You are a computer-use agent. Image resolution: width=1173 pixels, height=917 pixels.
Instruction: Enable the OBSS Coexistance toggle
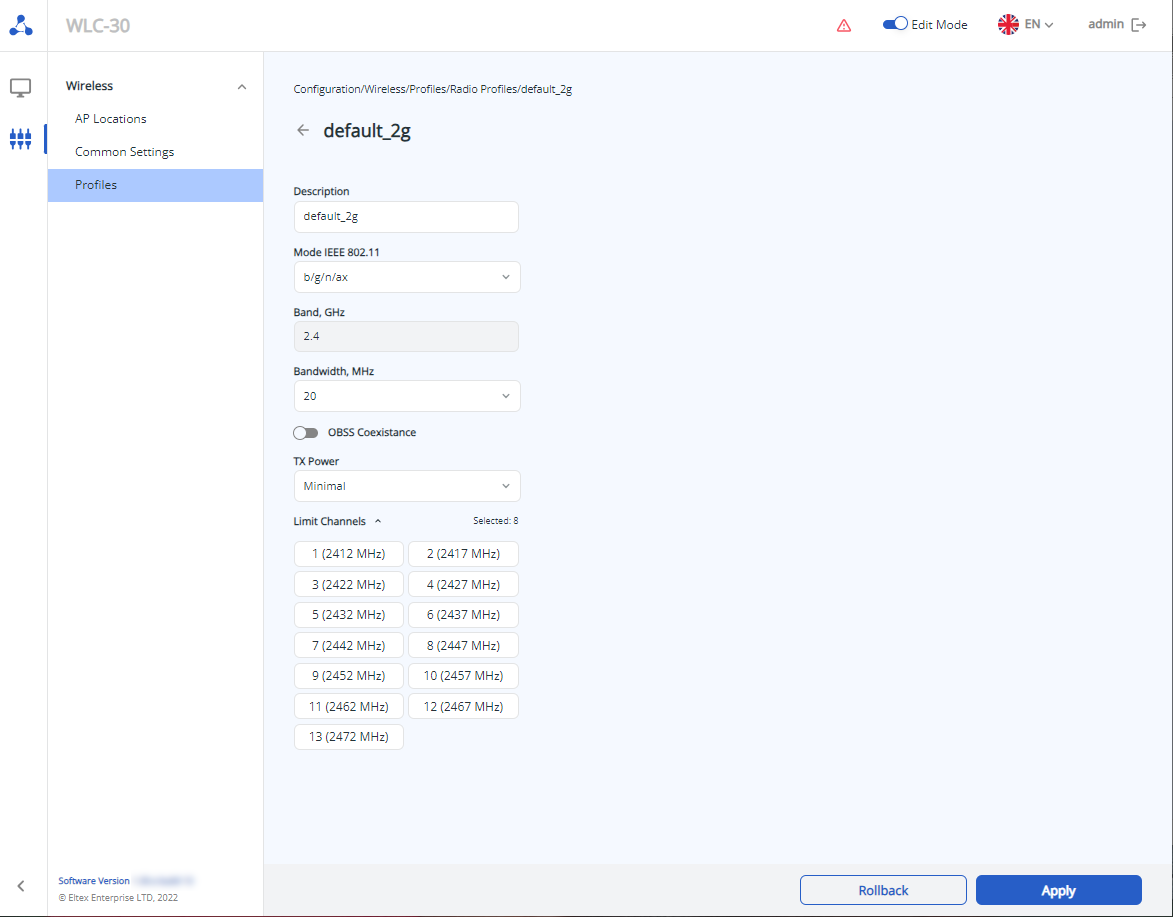pos(306,432)
